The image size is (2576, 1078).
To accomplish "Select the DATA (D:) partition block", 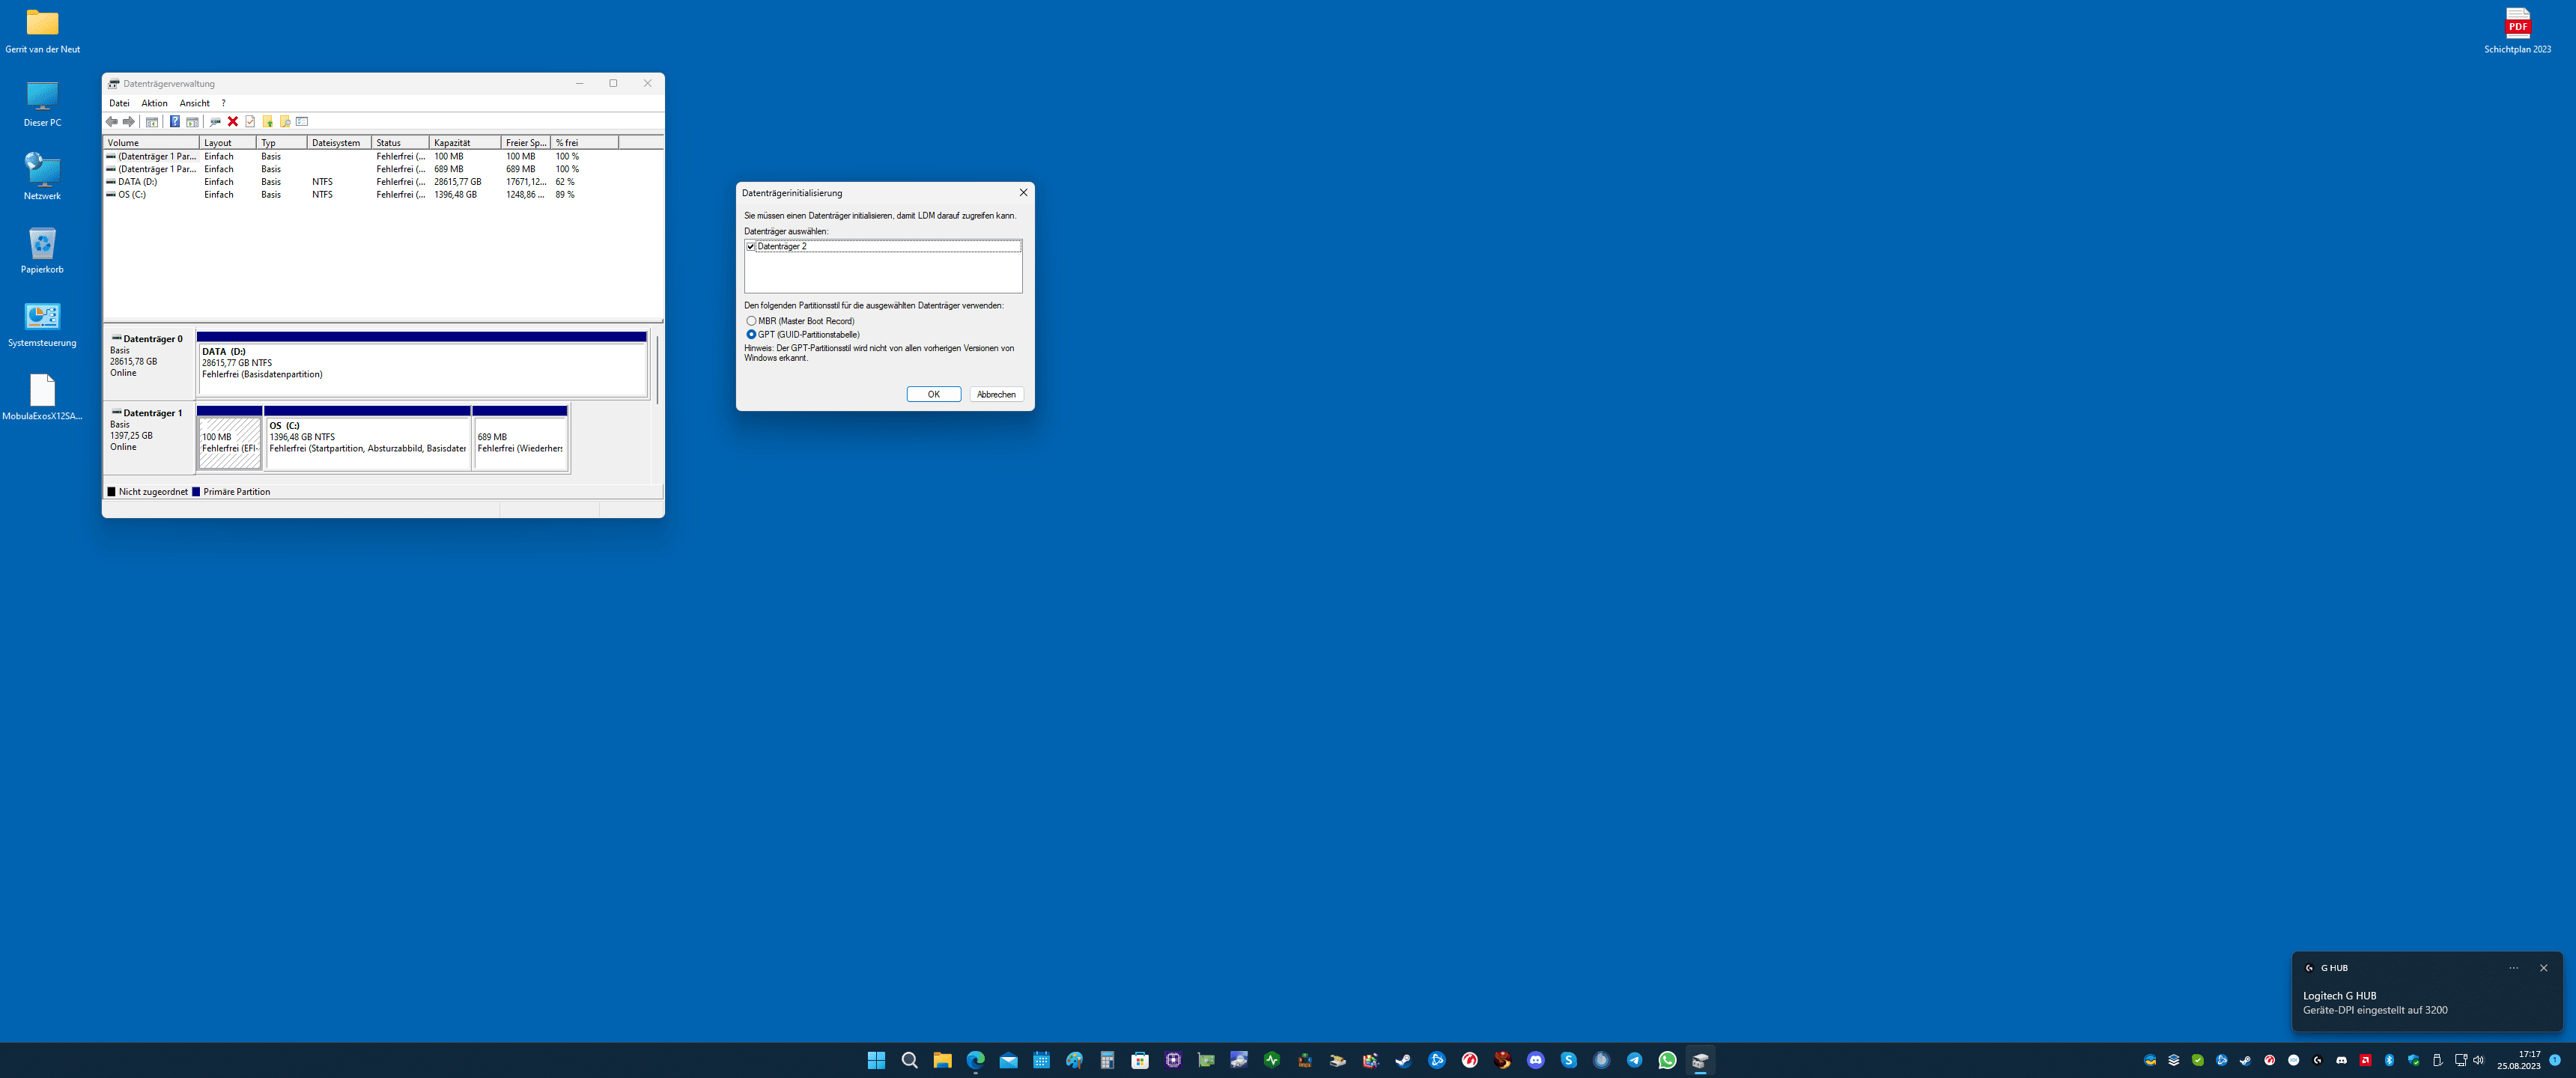I will (422, 364).
